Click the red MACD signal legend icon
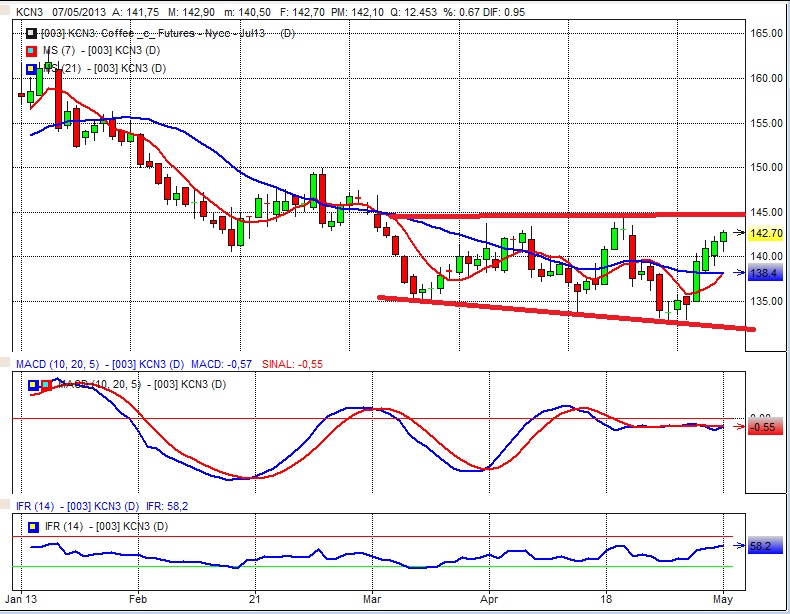This screenshot has width=790, height=614. [x=45, y=385]
